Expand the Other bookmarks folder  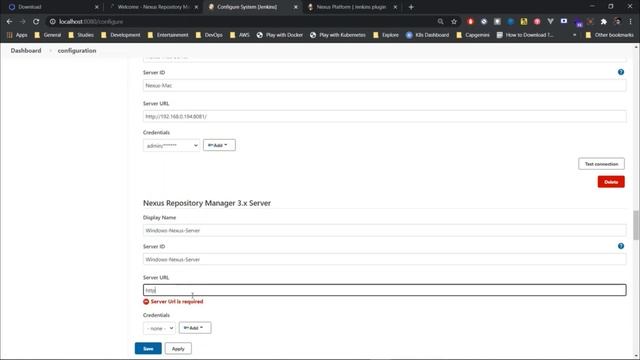pos(609,35)
